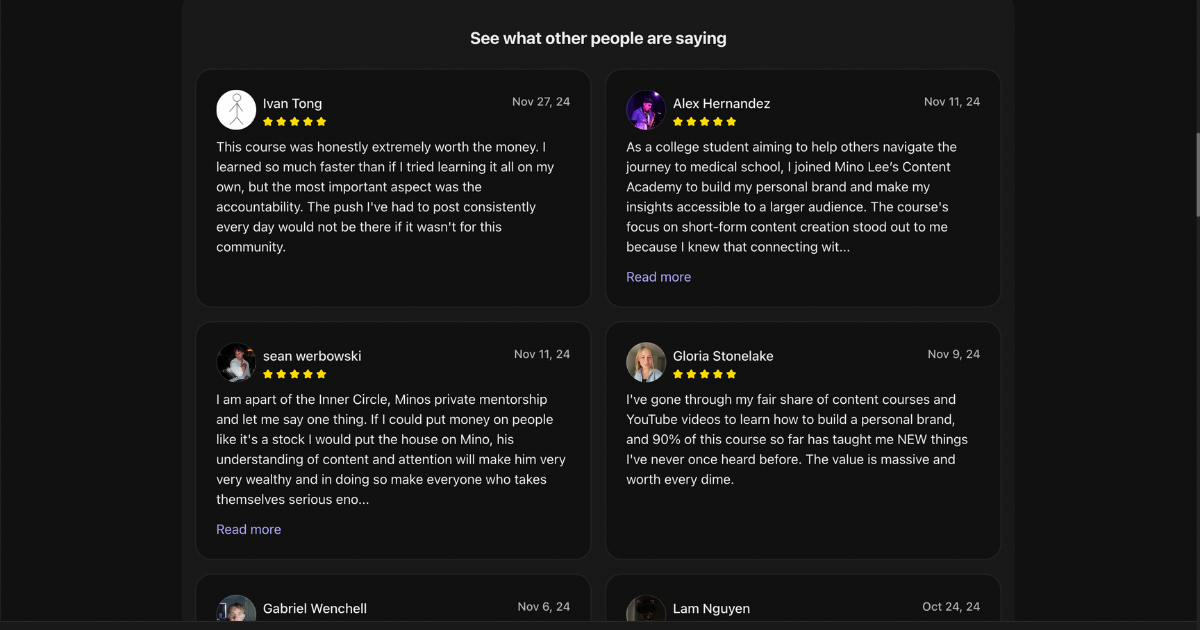This screenshot has height=630, width=1200.
Task: Select Gabriel Wenchell's testimonial card
Action: point(393,600)
